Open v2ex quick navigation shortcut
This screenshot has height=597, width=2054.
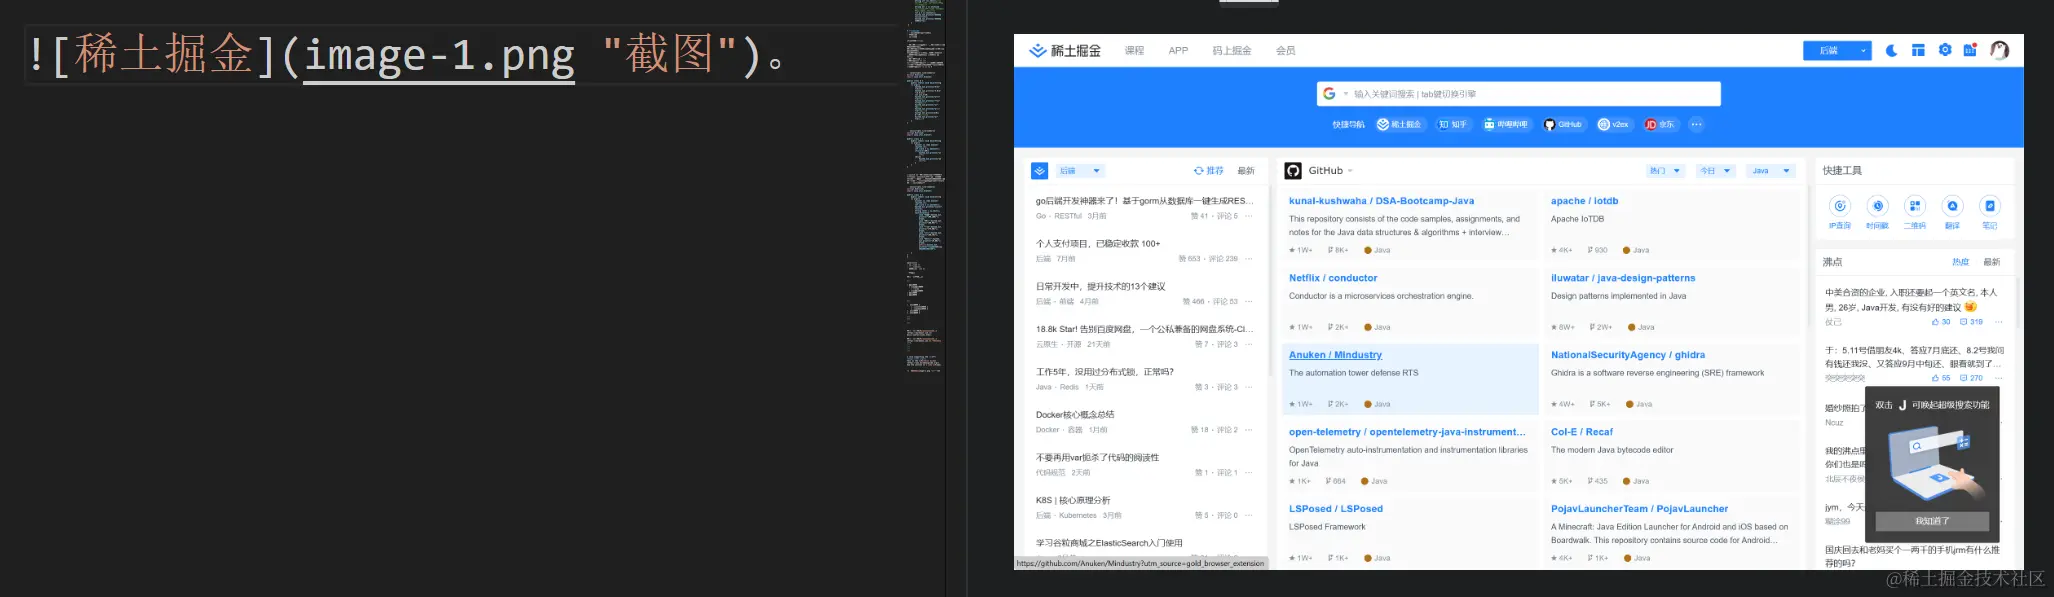pyautogui.click(x=1614, y=125)
